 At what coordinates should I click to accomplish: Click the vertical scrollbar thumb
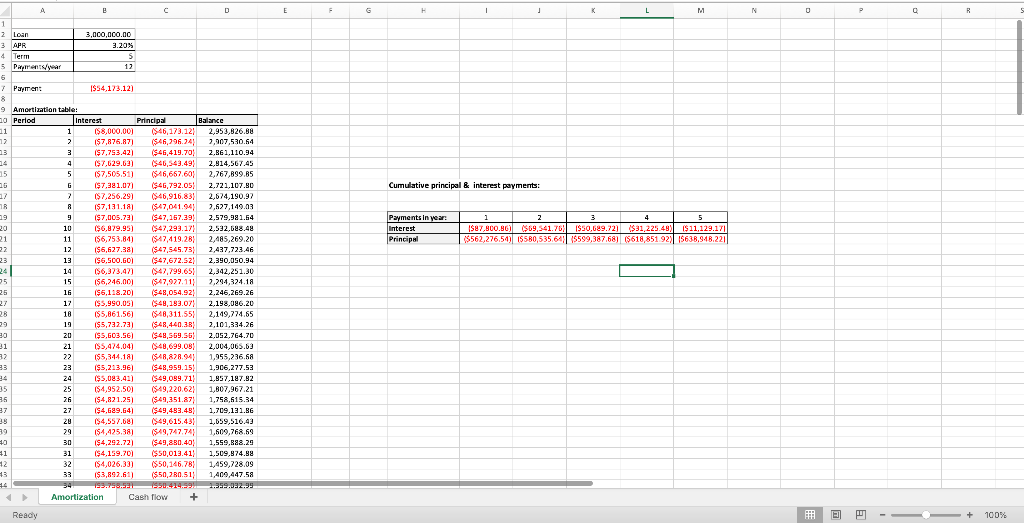coord(1019,67)
